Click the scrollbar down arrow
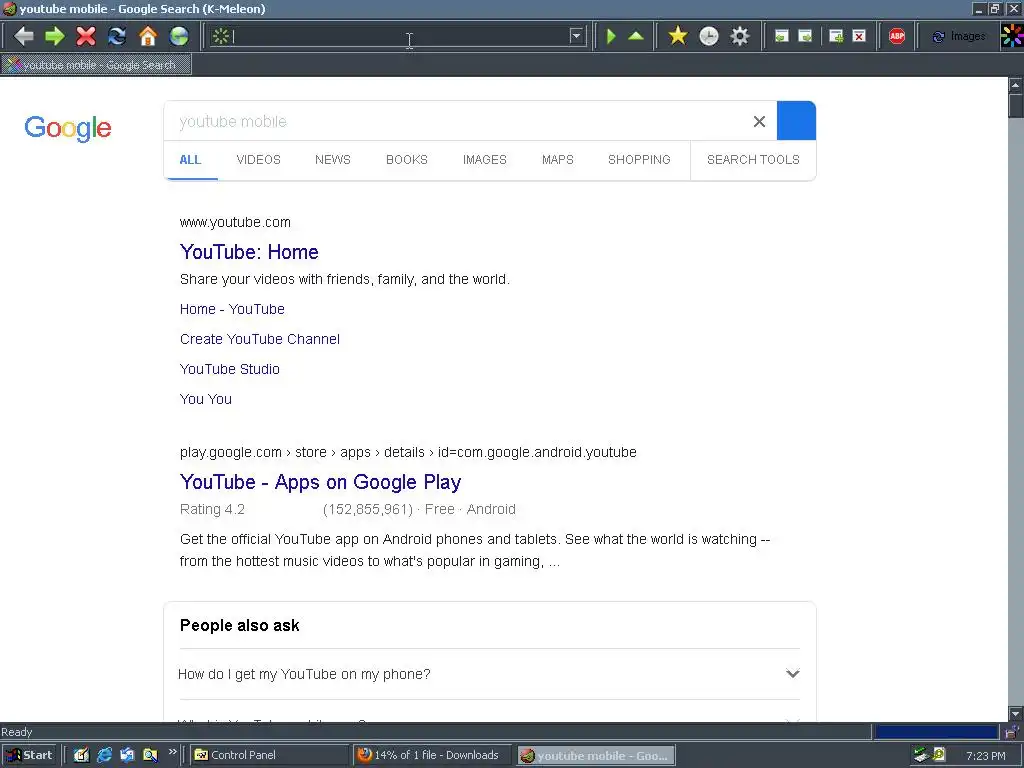Image resolution: width=1024 pixels, height=768 pixels. tap(1016, 714)
